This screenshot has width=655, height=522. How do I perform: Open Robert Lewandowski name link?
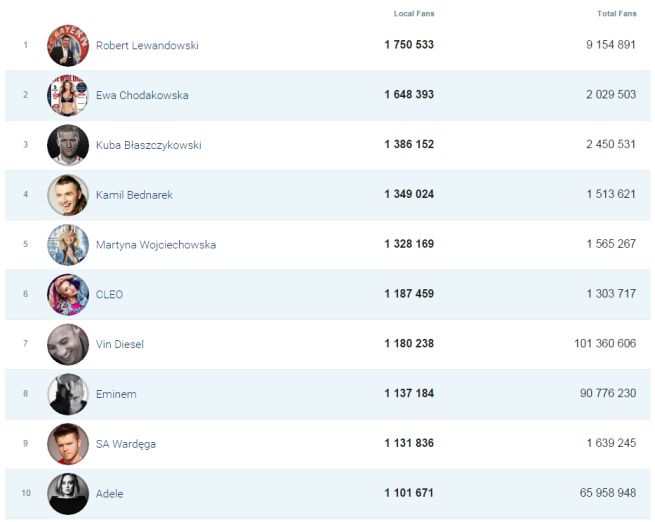147,45
